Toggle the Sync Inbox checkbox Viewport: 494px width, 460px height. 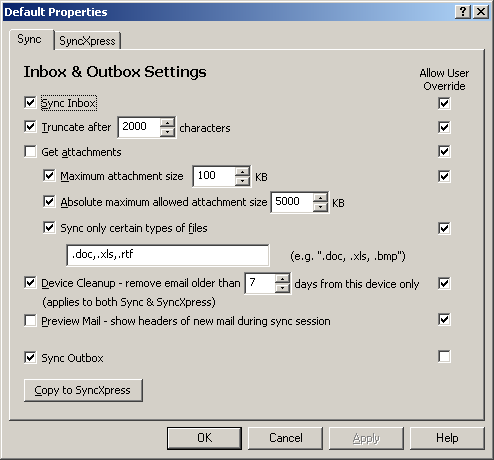point(30,102)
